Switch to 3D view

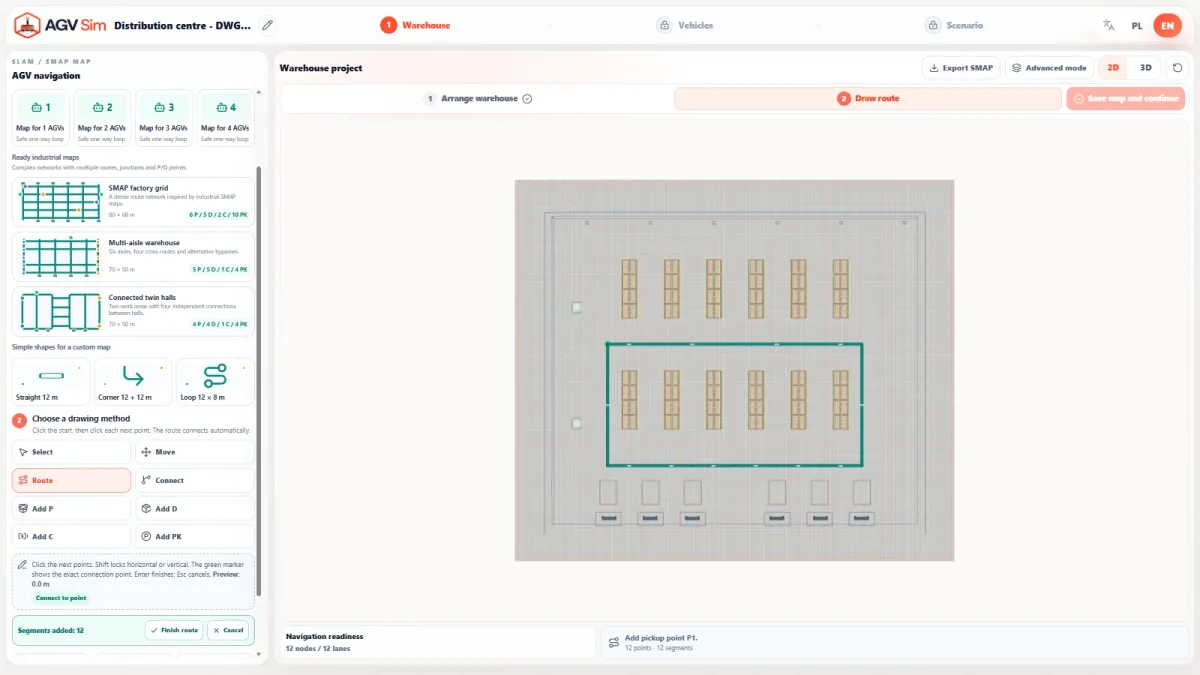1146,68
